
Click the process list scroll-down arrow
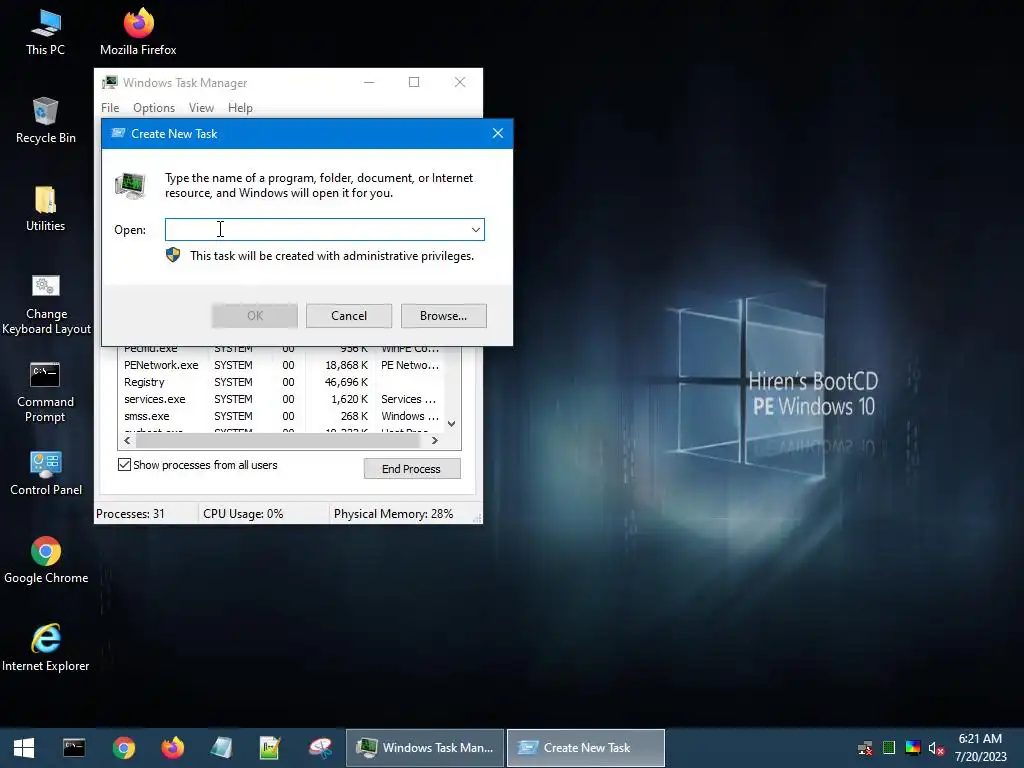[x=451, y=424]
